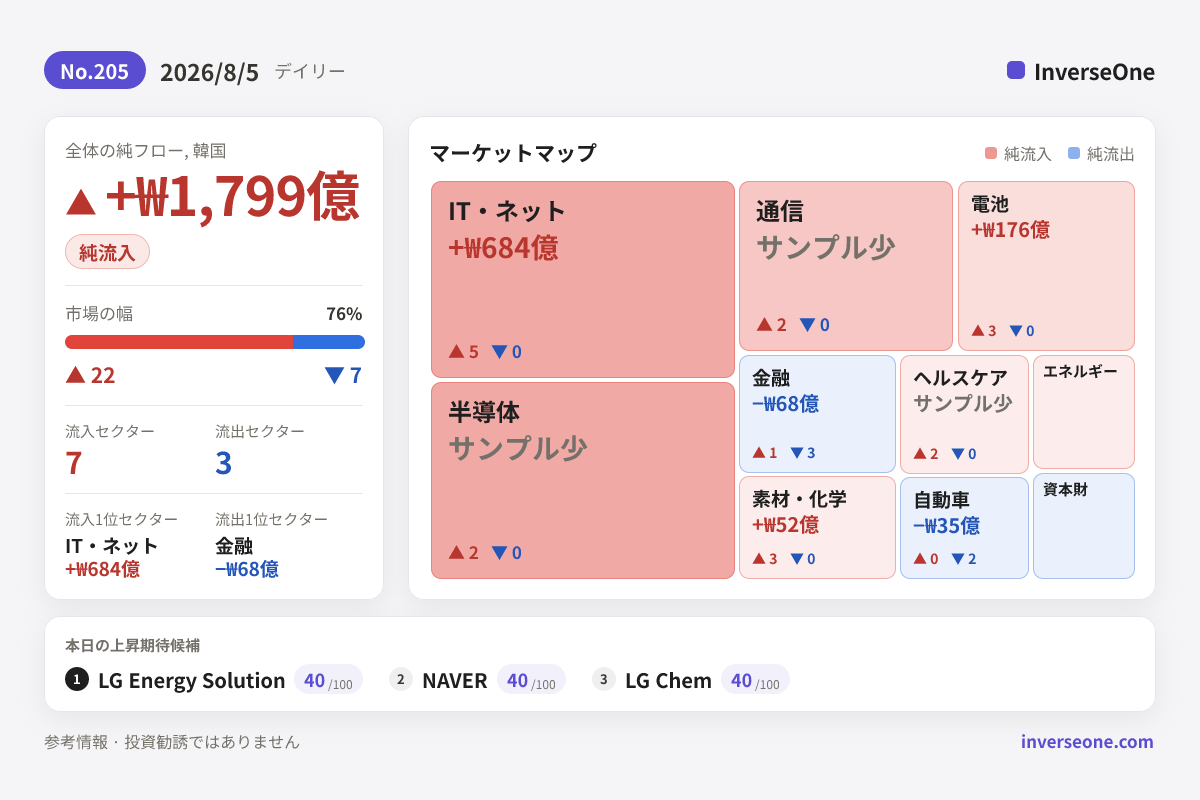Click the down triangle in 素材・化学 tile

pos(796,559)
